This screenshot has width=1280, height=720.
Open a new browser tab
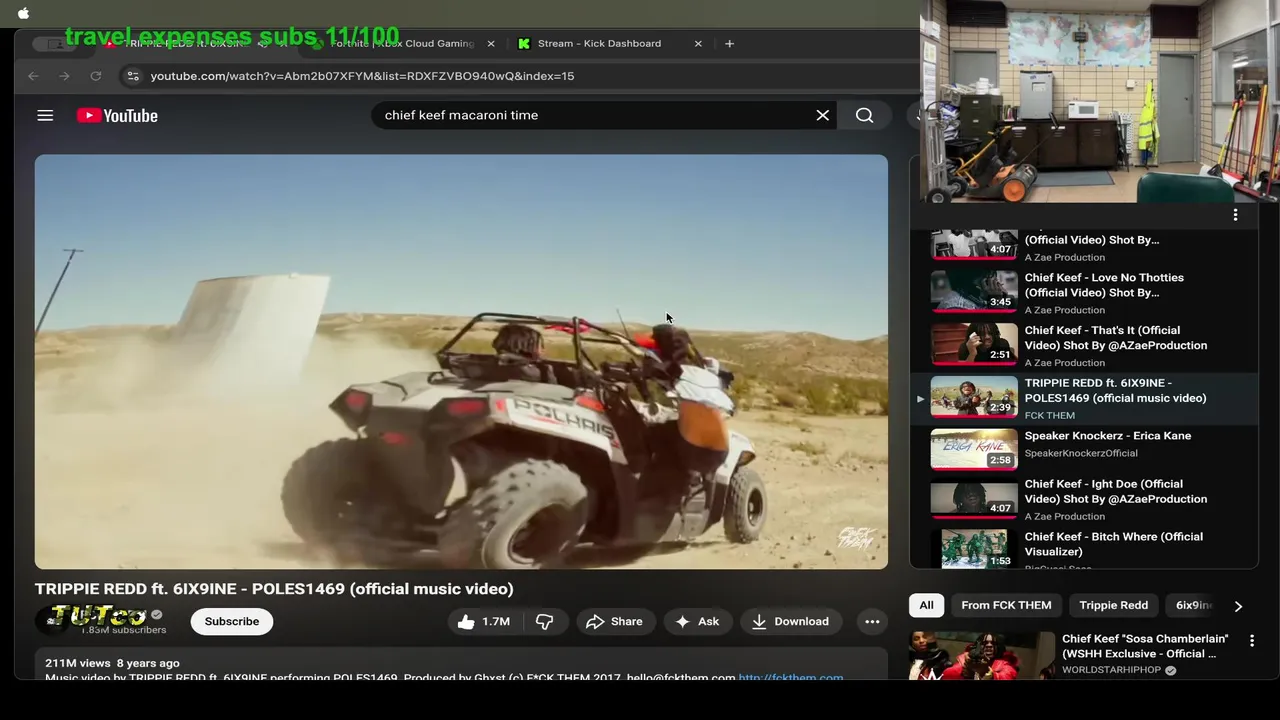(x=729, y=44)
